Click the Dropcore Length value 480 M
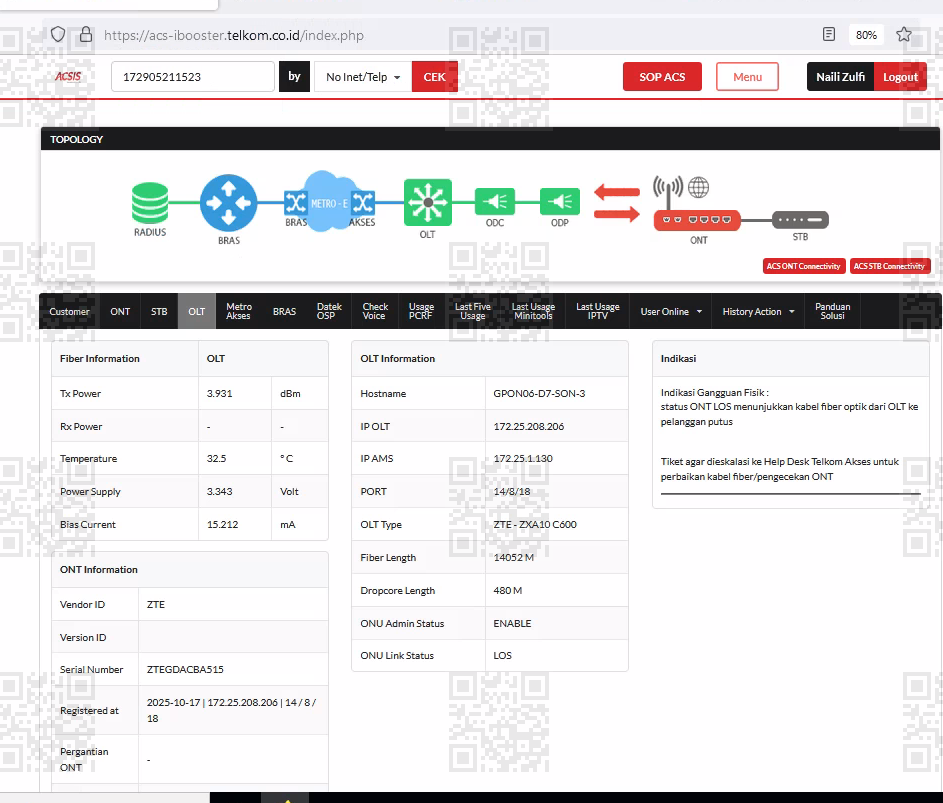The image size is (943, 803). click(508, 591)
